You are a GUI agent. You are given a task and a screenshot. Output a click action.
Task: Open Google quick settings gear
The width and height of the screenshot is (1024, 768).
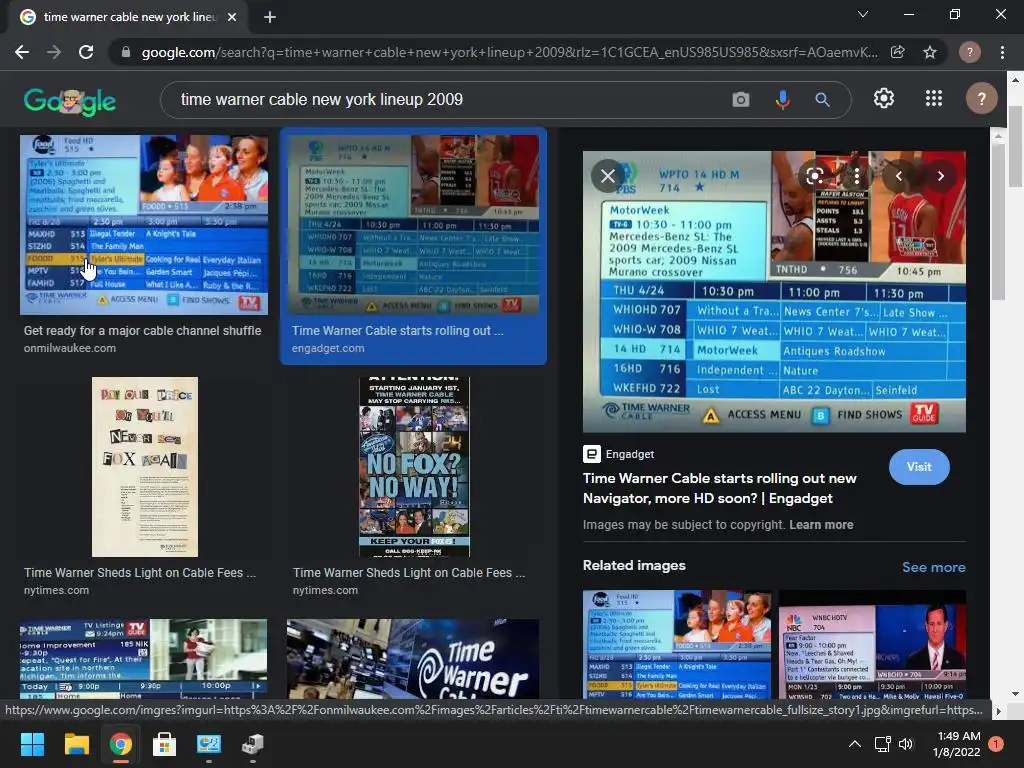coord(884,99)
